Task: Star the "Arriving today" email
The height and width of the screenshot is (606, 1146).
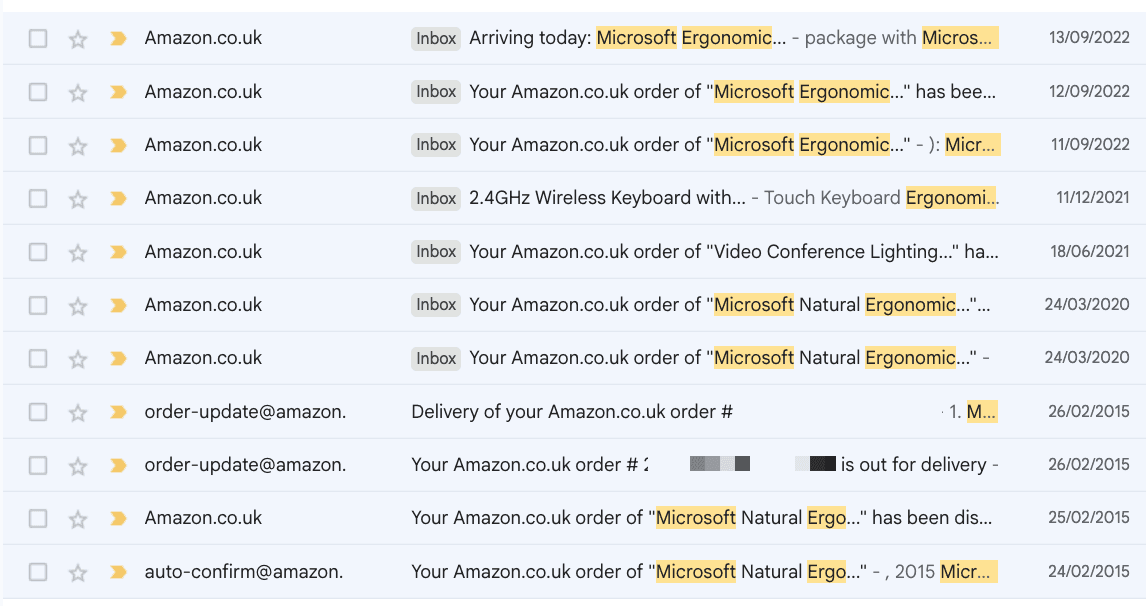Action: (77, 37)
